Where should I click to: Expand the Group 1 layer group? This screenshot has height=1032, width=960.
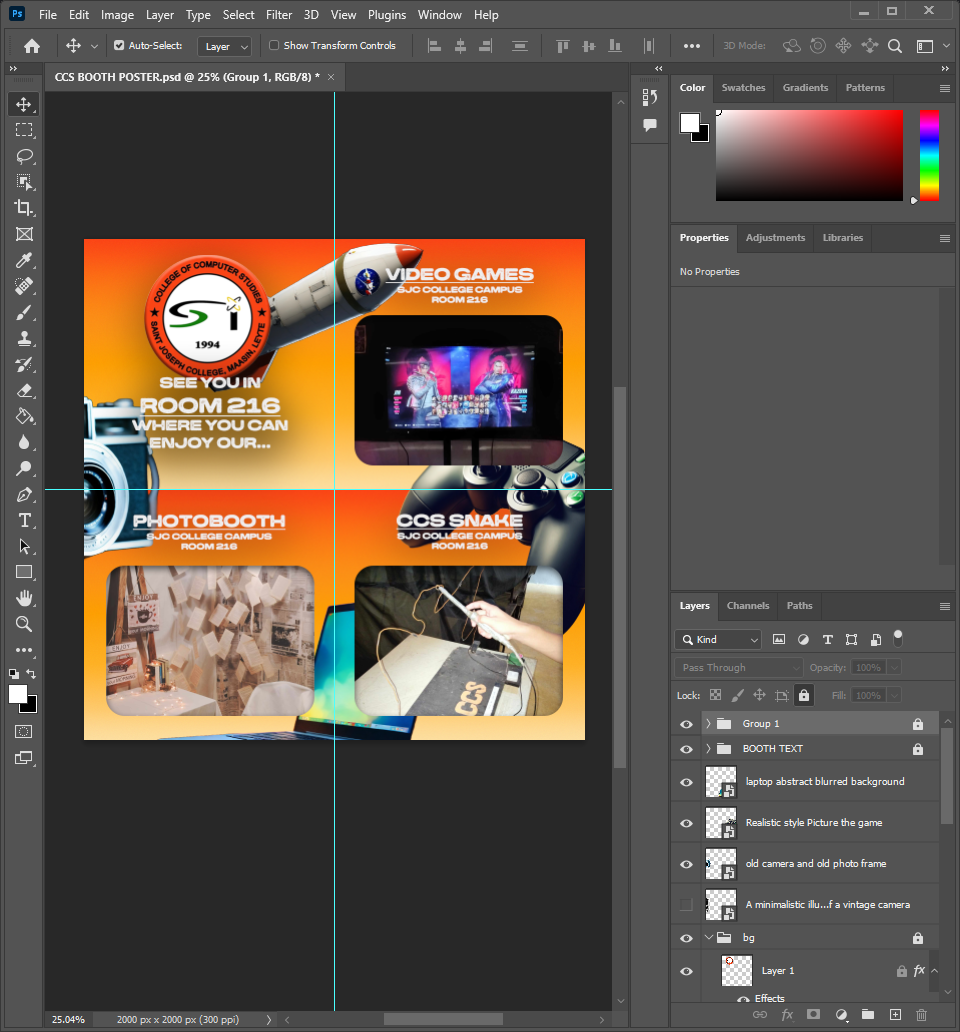coord(708,723)
